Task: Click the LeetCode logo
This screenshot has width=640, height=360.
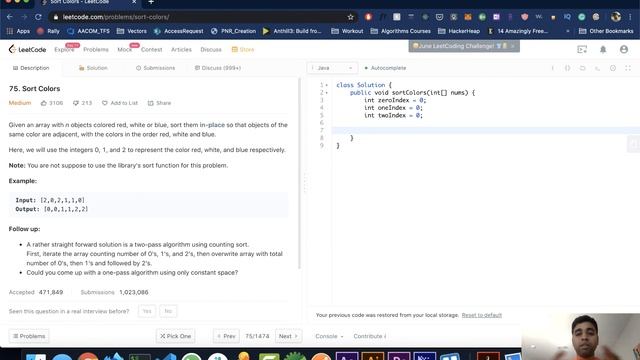Action: pyautogui.click(x=27, y=49)
